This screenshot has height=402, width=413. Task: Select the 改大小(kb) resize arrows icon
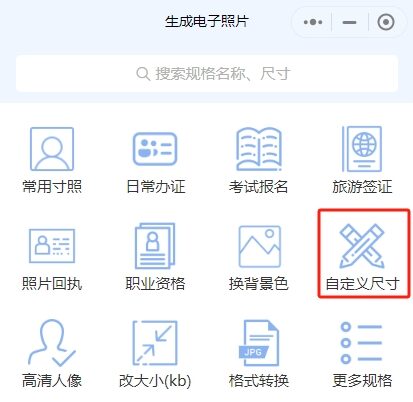155,343
